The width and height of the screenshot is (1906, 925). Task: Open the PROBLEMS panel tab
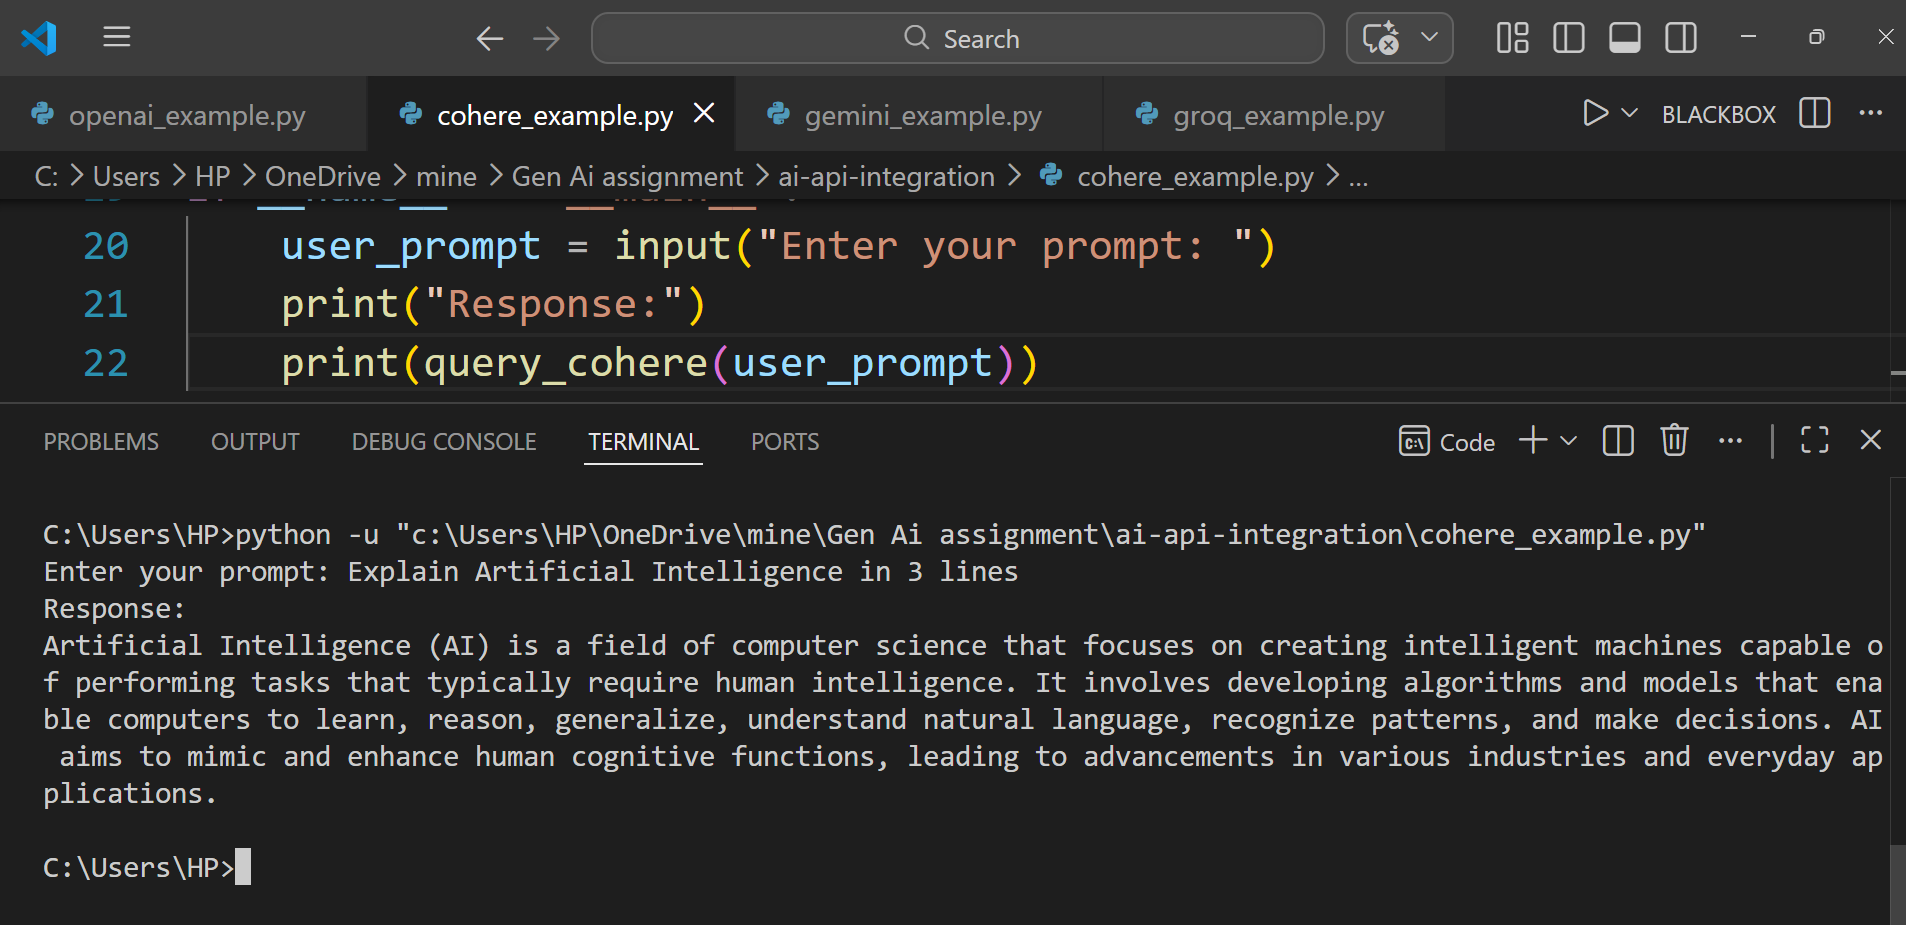coord(101,442)
